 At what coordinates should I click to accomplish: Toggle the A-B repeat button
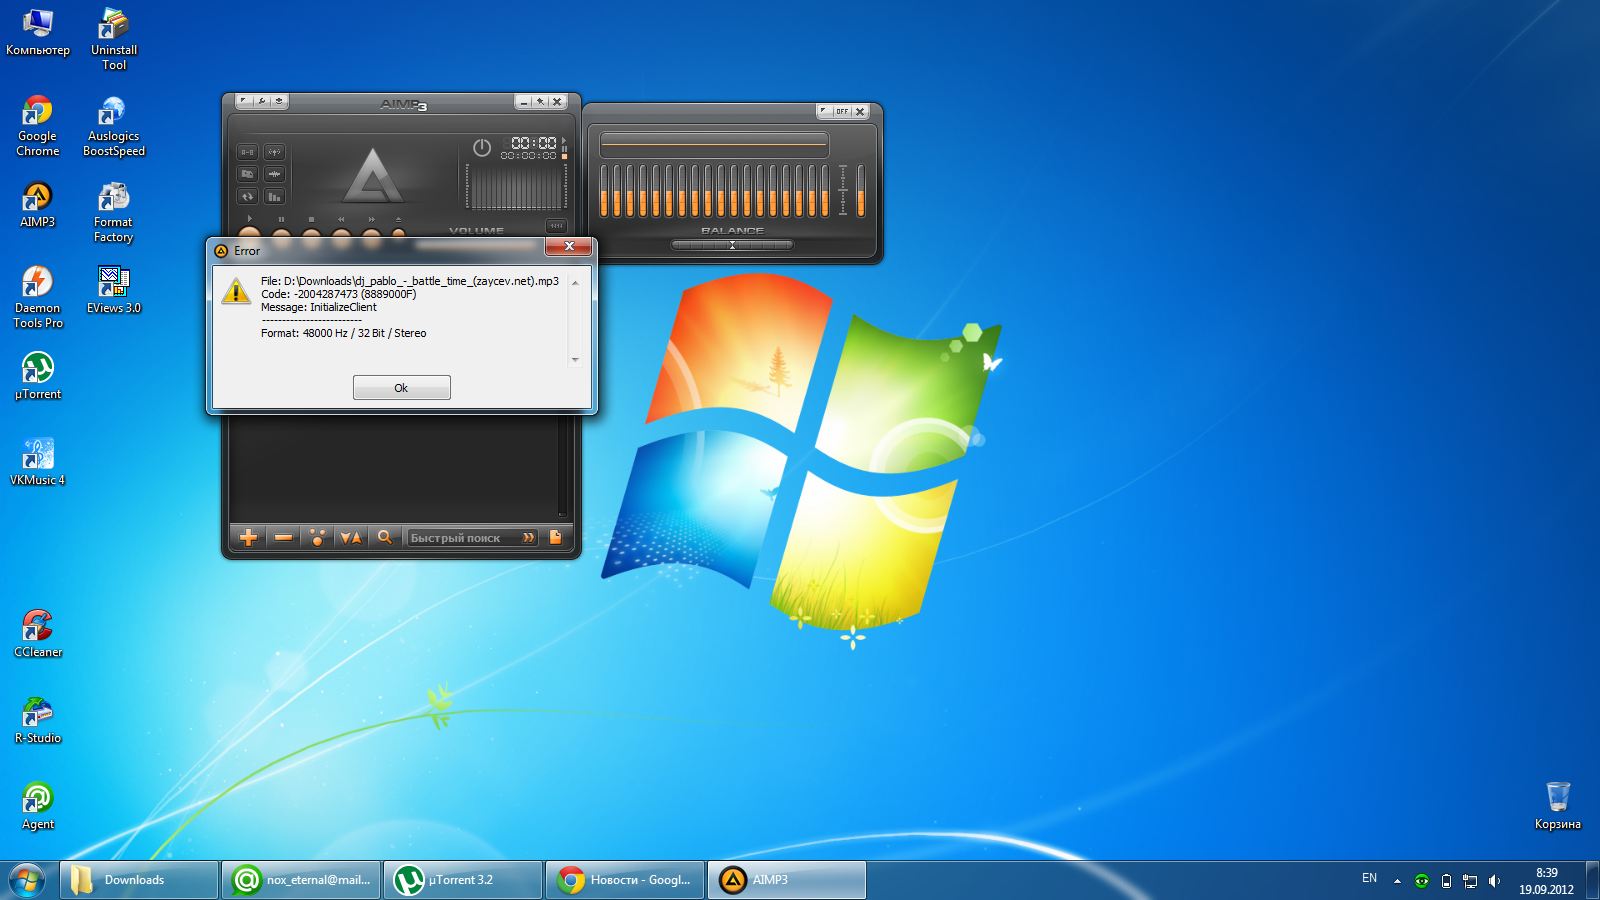(x=247, y=152)
